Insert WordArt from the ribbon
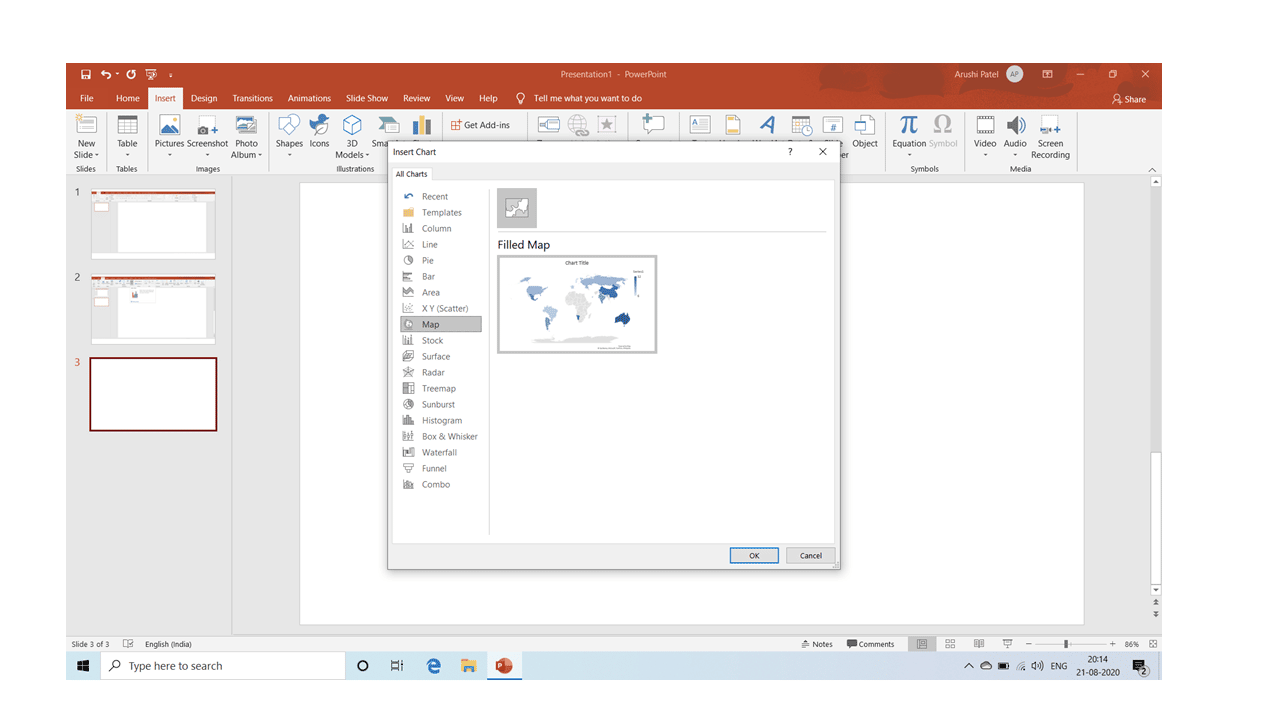Image resolution: width=1280 pixels, height=720 pixels. pyautogui.click(x=766, y=125)
